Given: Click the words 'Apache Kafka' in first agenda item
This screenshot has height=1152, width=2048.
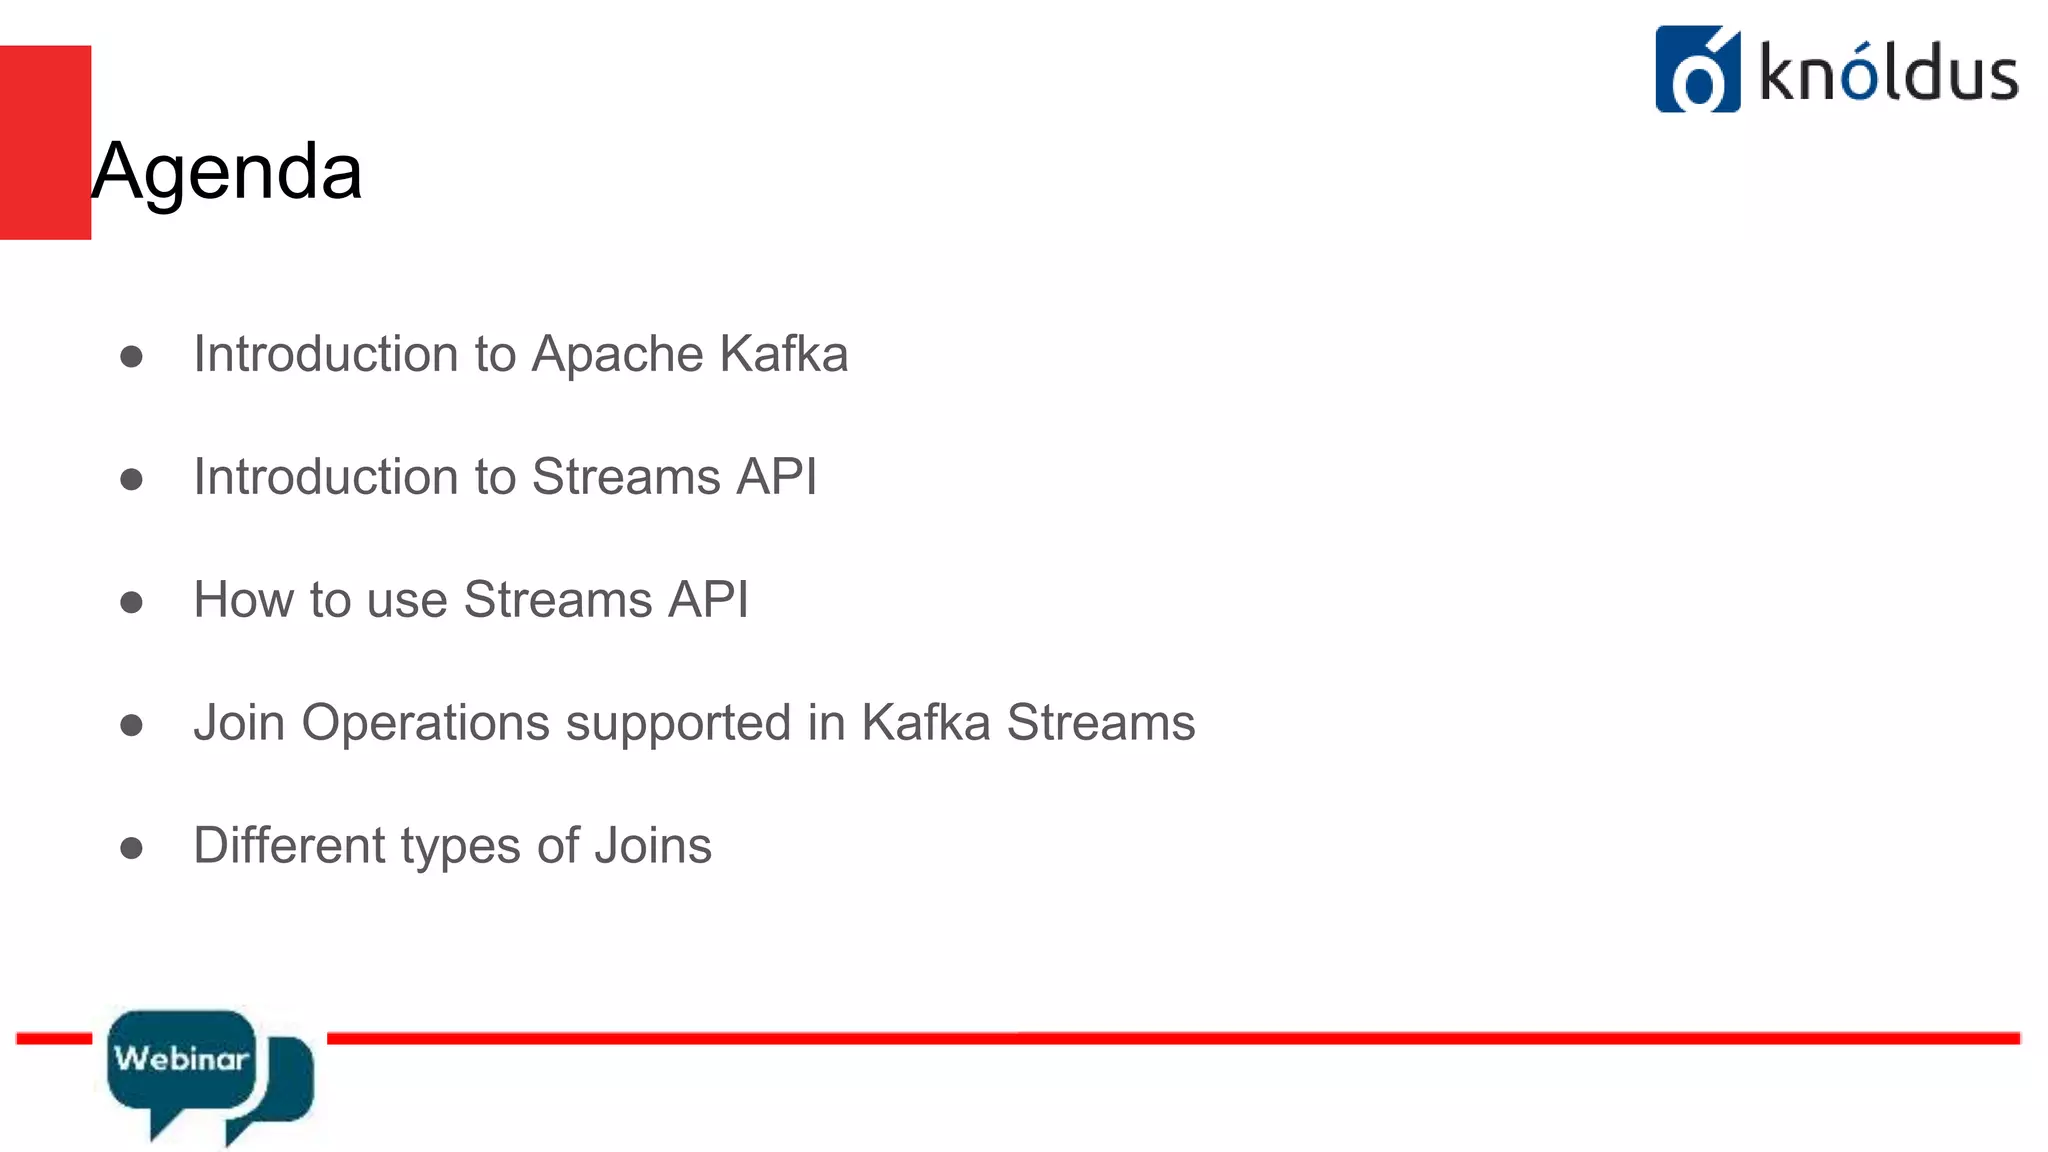Looking at the screenshot, I should (x=689, y=354).
